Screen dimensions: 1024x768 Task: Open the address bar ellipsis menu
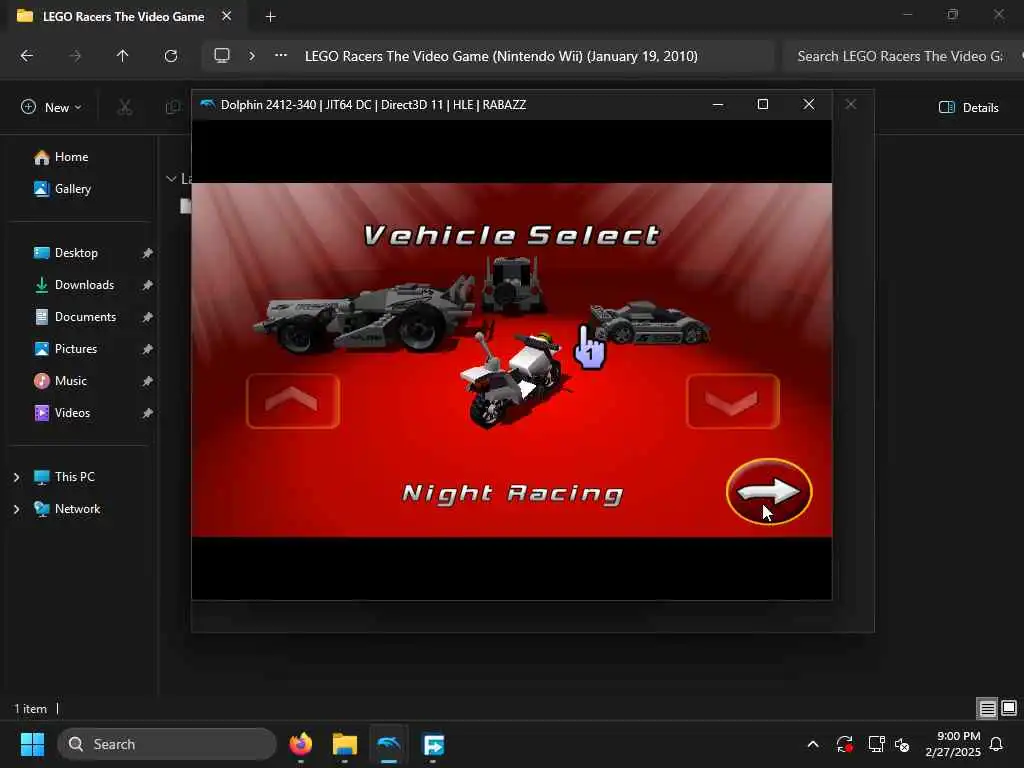(281, 56)
